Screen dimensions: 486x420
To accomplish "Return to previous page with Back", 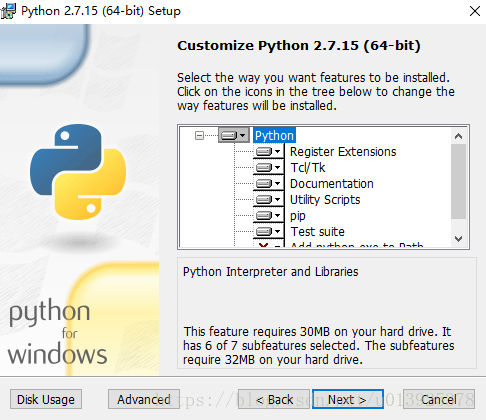I will 274,399.
